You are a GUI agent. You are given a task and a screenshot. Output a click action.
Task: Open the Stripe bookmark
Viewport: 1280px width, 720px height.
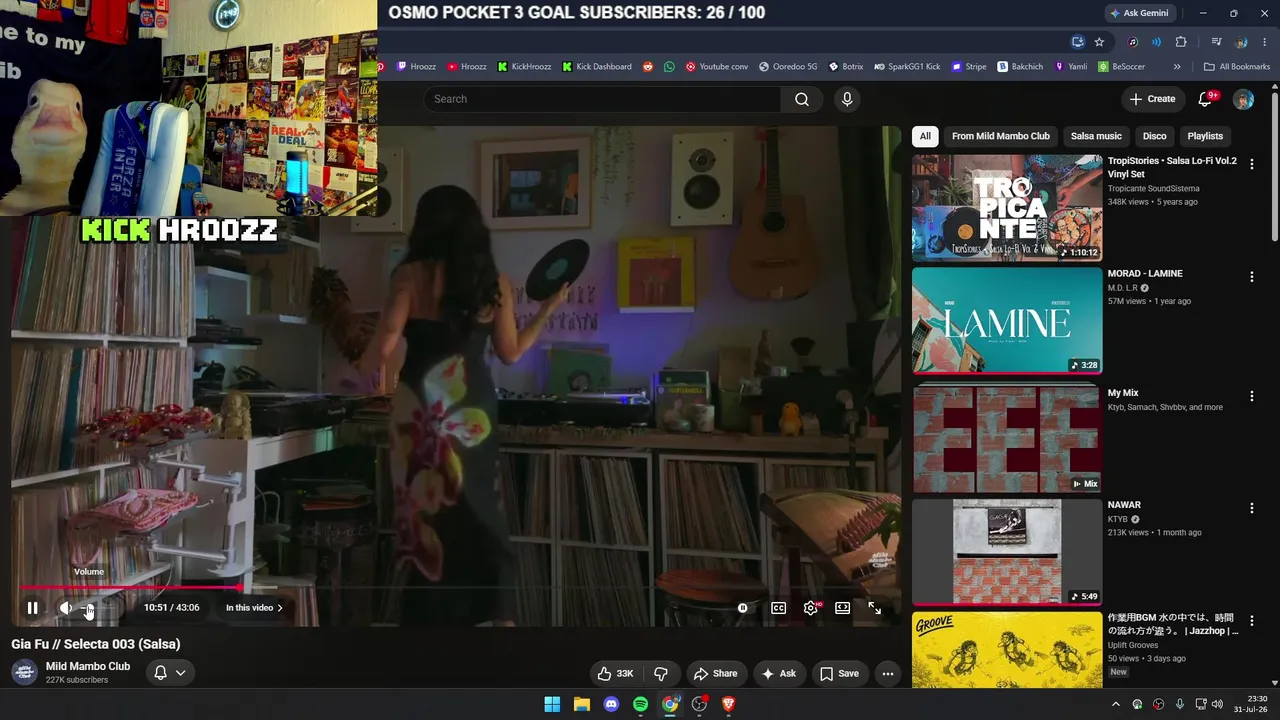click(969, 67)
